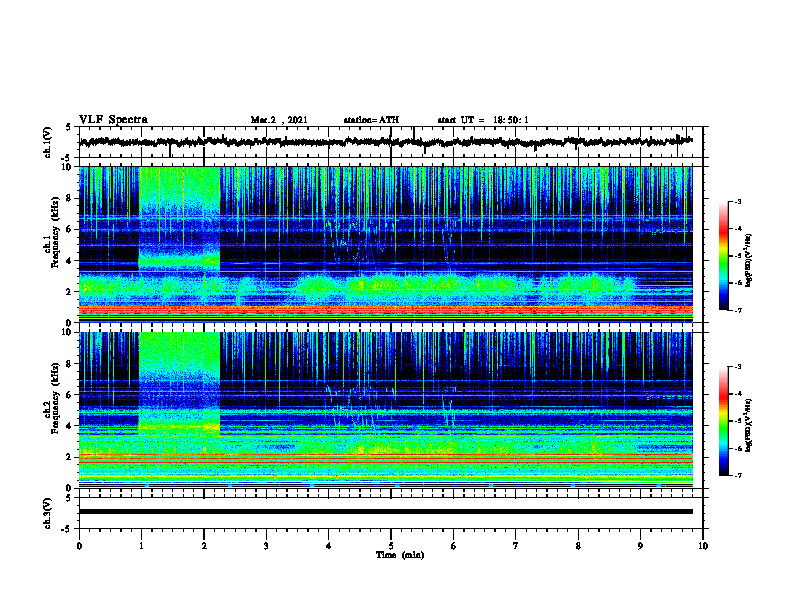Click the "-5" label on upper colorbar
Image resolution: width=792 pixels, height=612 pixels.
point(738,256)
